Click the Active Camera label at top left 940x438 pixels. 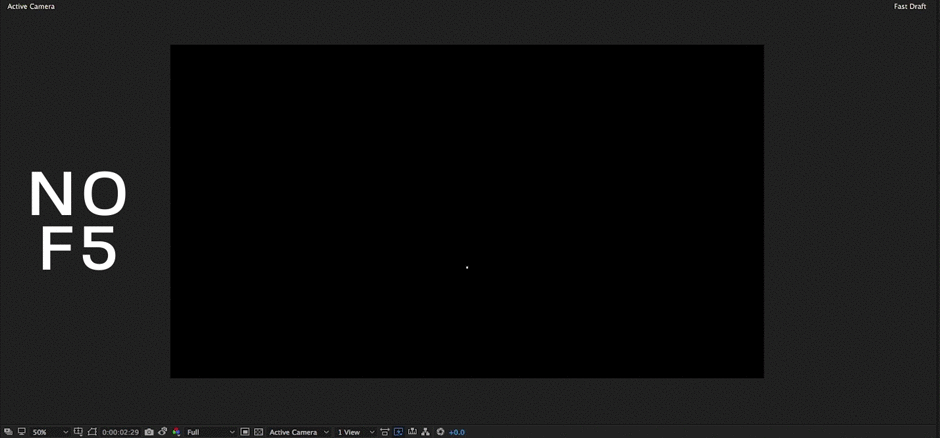pyautogui.click(x=31, y=7)
